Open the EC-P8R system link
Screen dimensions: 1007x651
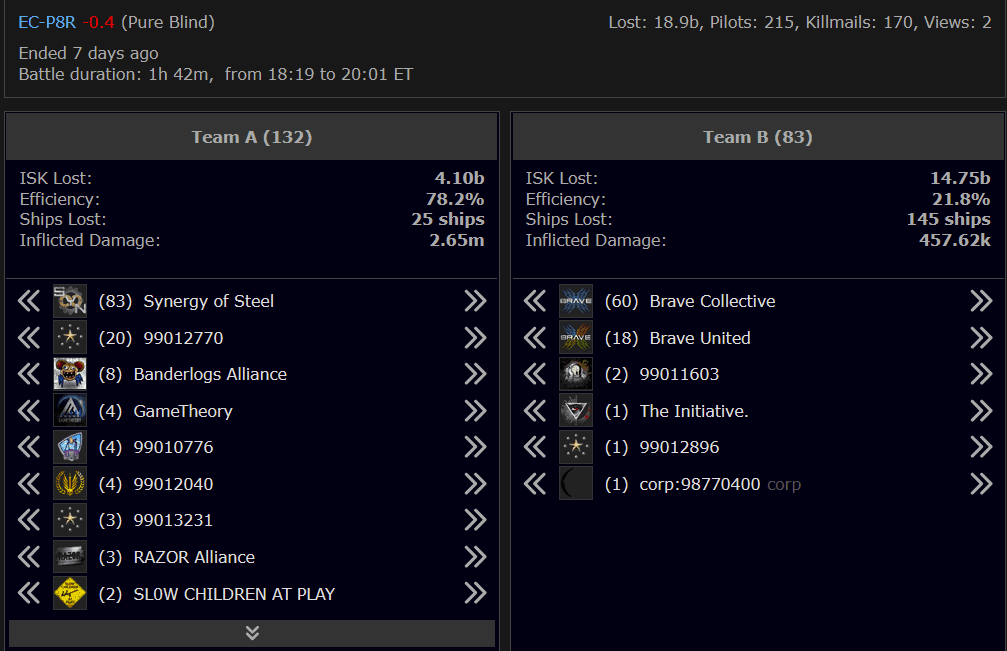click(x=46, y=22)
